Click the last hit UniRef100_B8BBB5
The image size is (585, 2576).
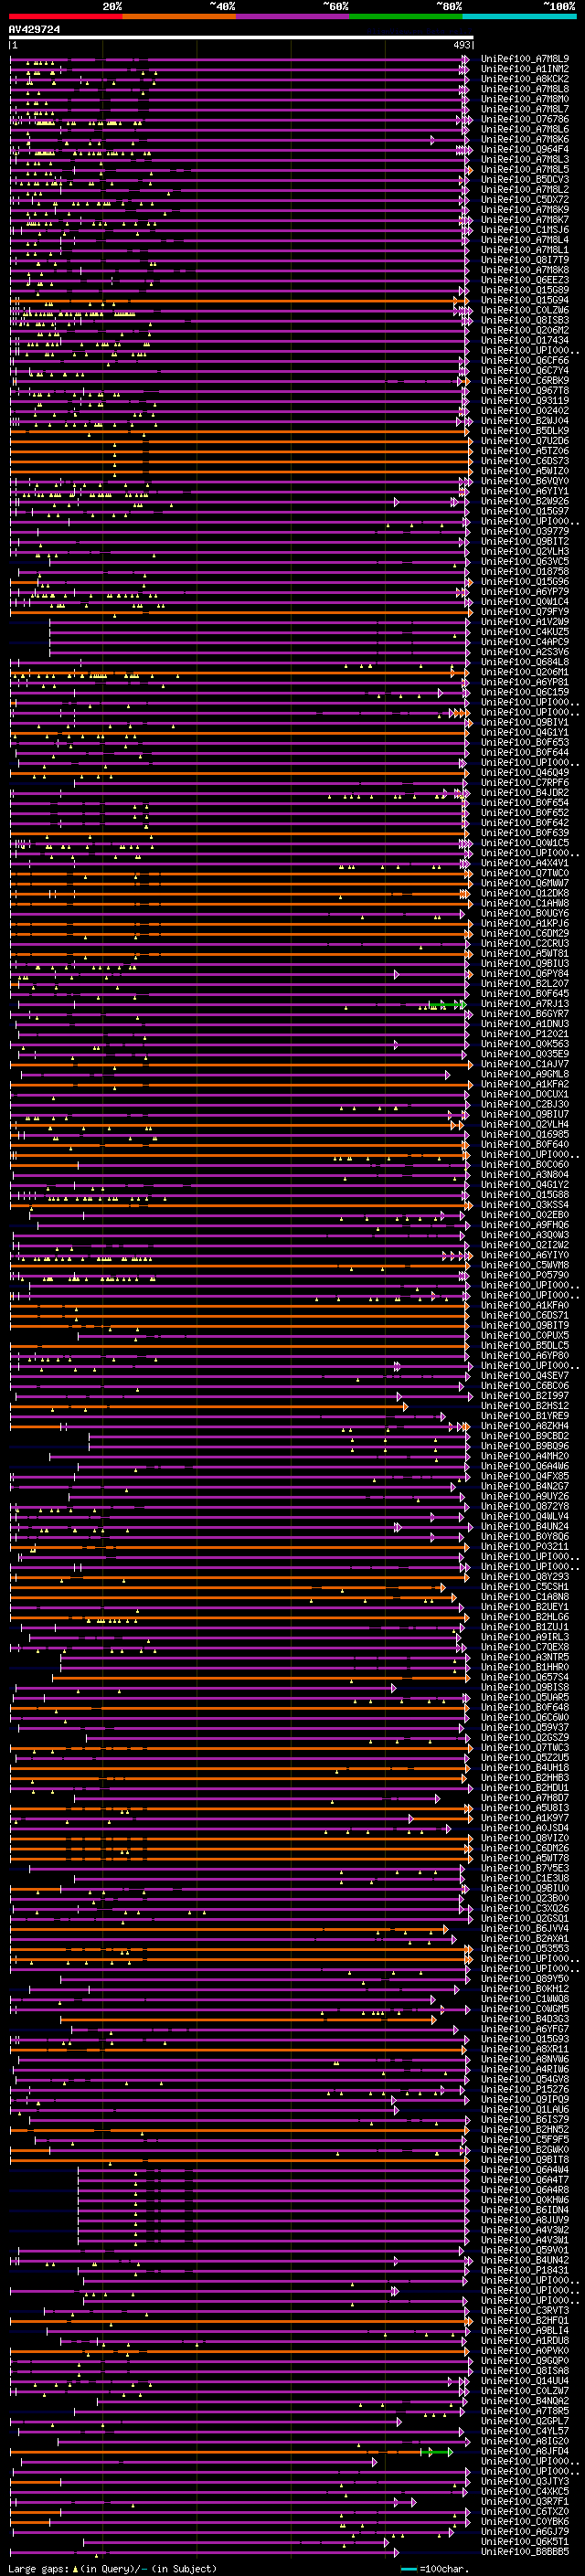coord(525,2552)
